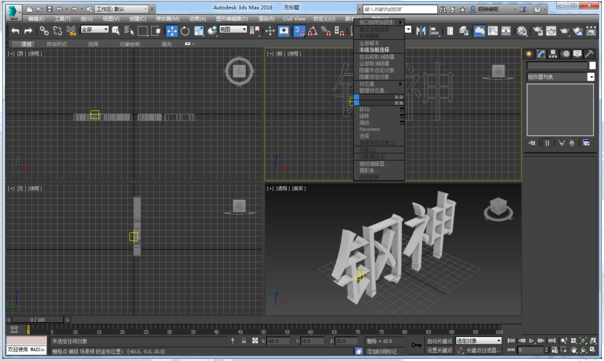Toggle the 3D Snaps button
604x361 pixels.
pyautogui.click(x=299, y=31)
